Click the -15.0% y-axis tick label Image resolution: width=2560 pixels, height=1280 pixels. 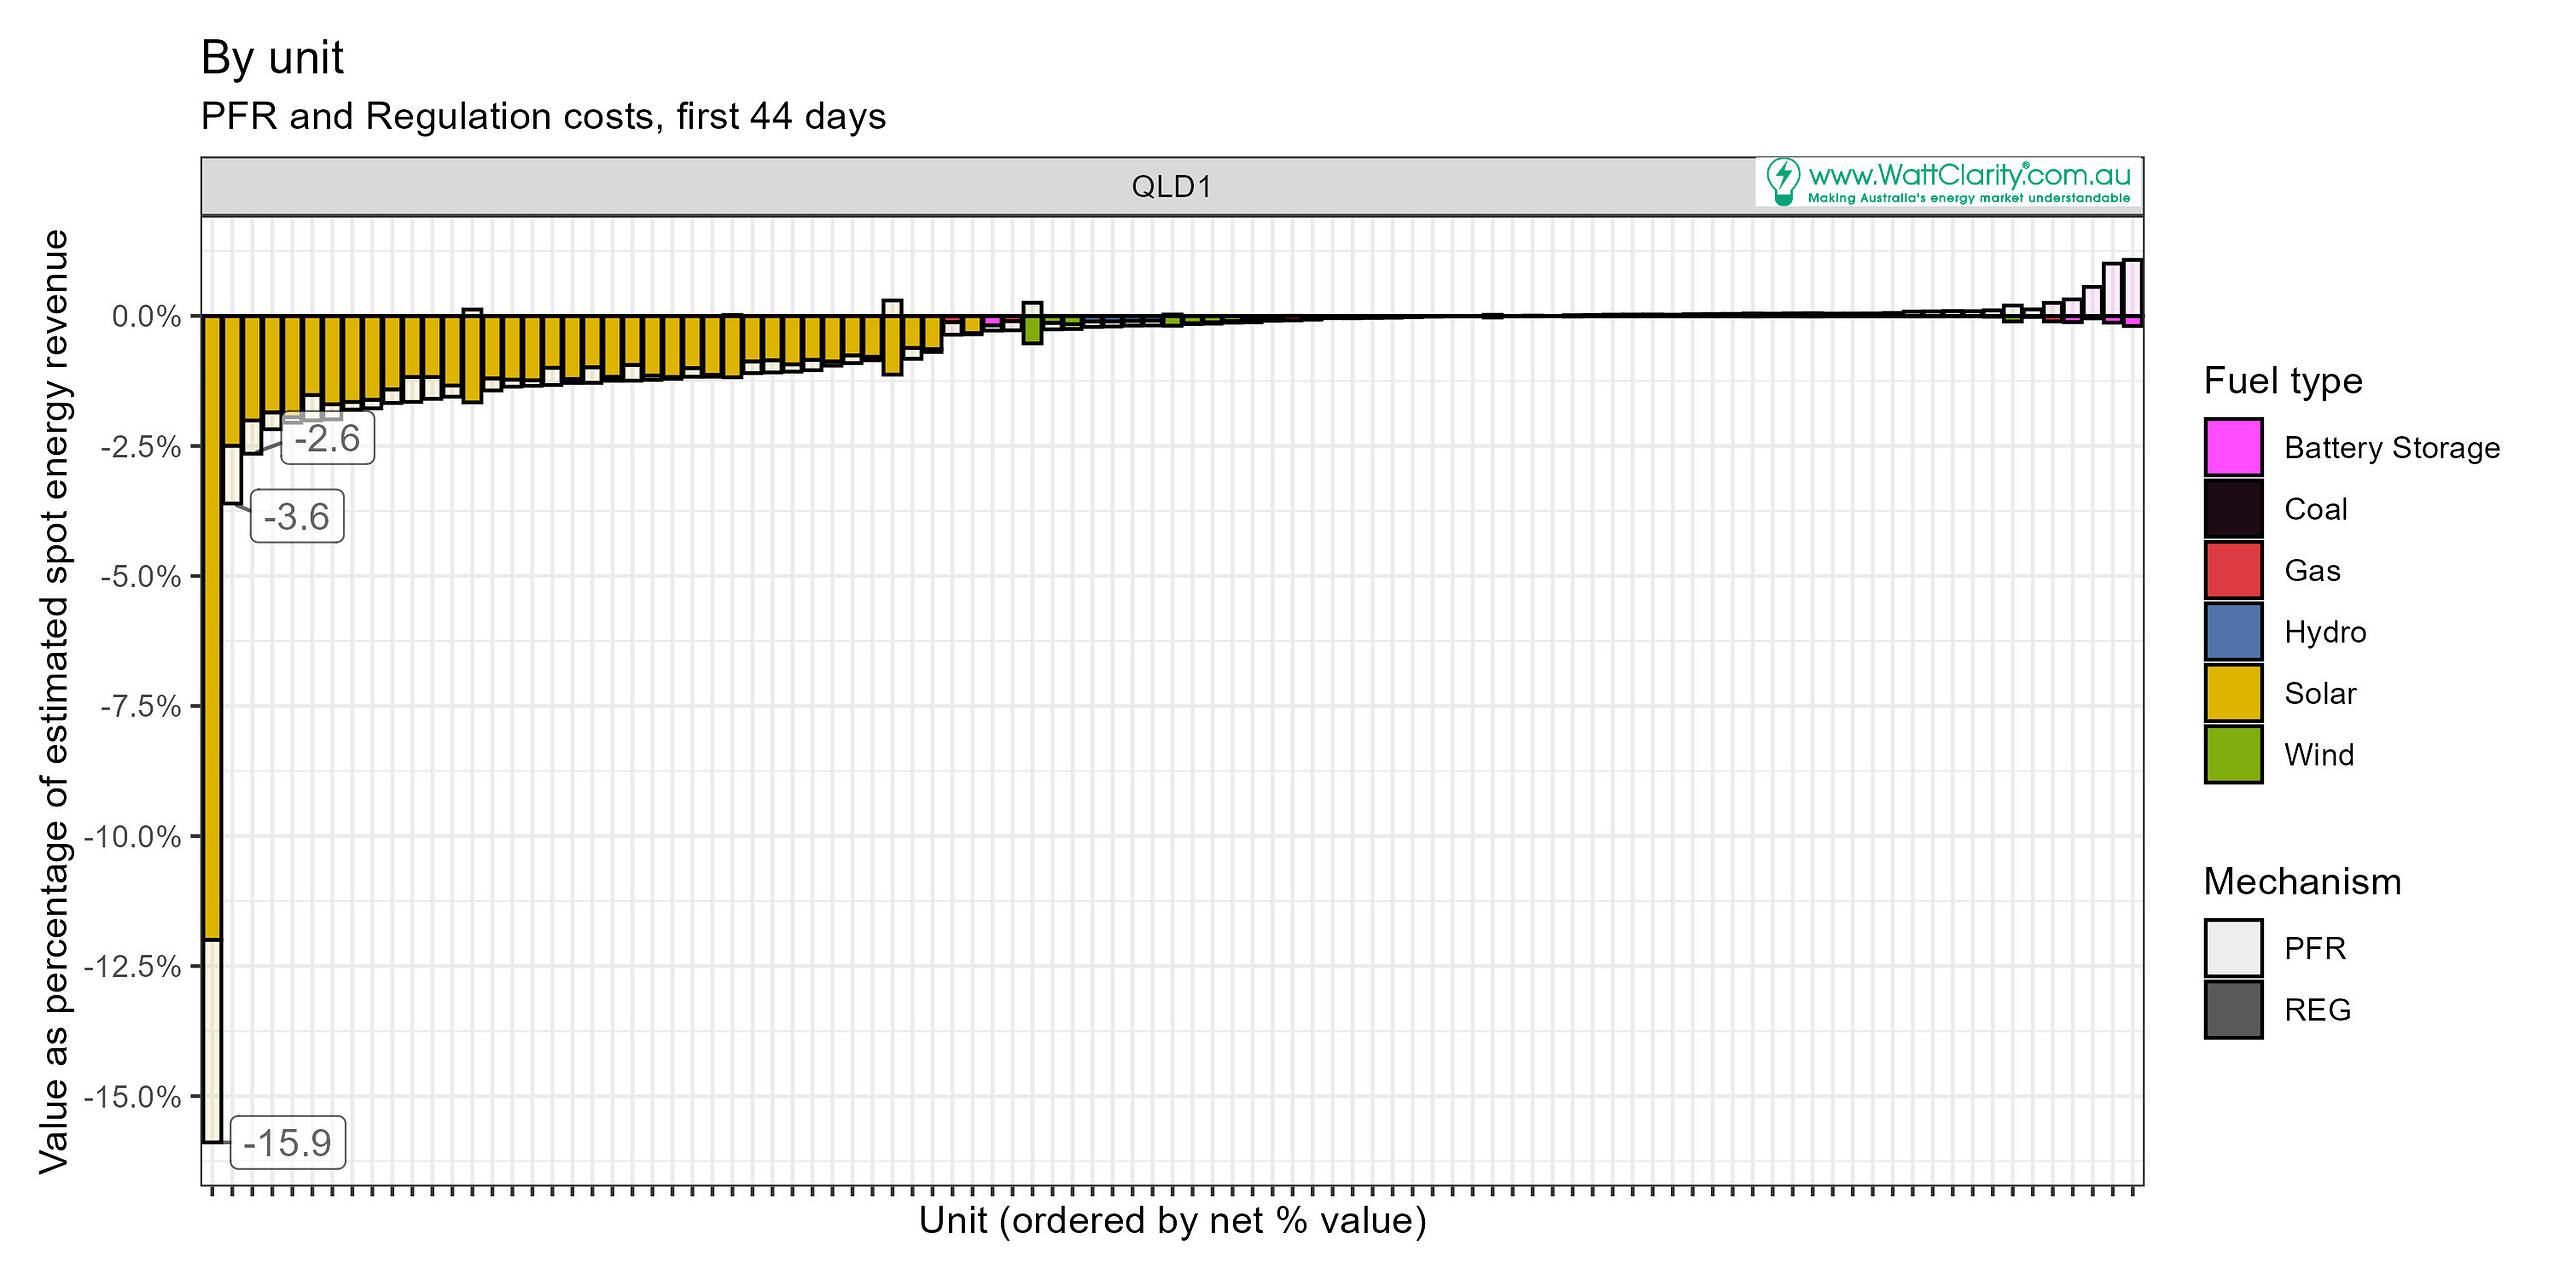133,1096
